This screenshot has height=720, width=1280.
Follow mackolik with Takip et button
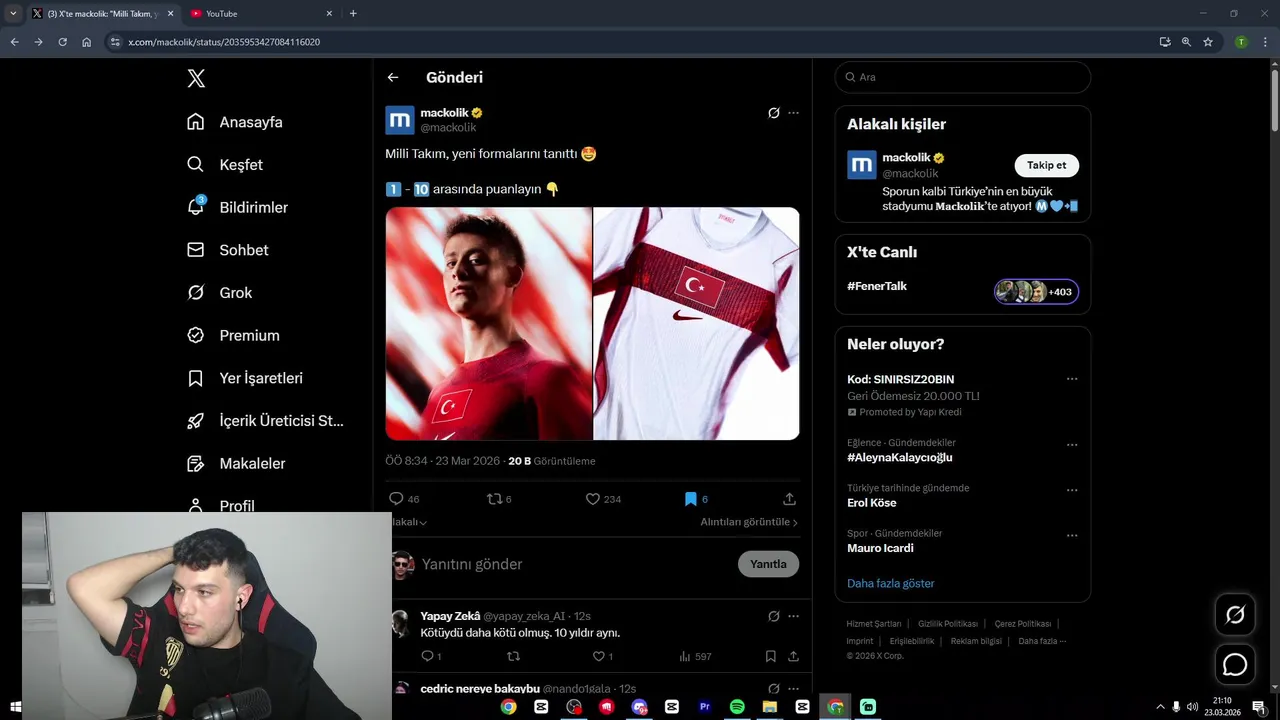click(1046, 165)
